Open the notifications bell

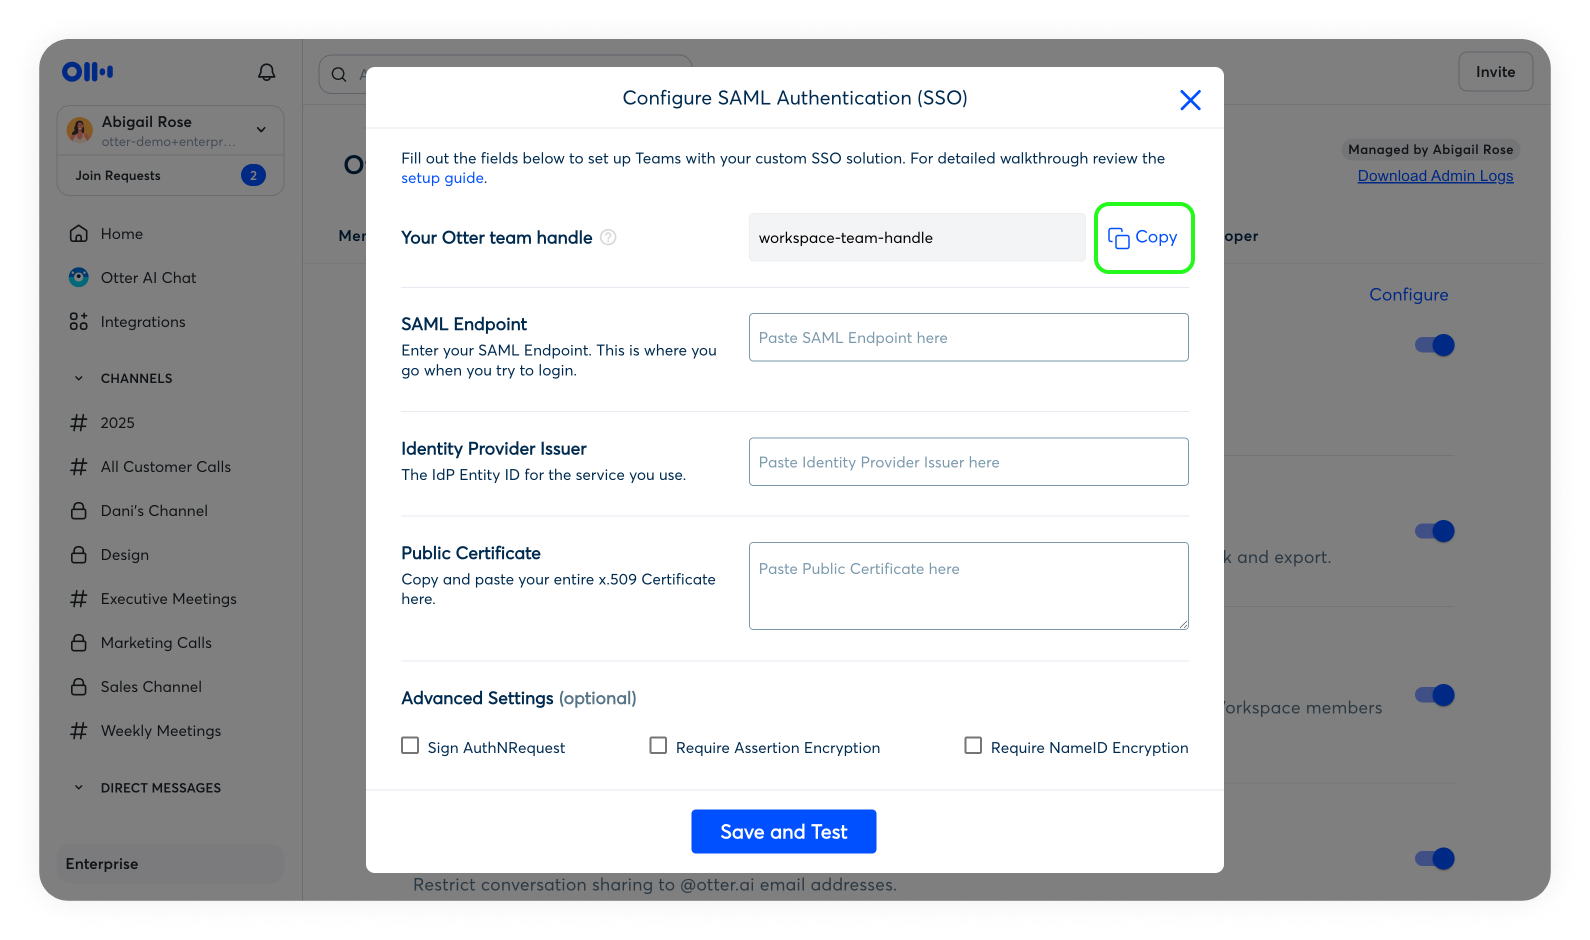click(266, 71)
